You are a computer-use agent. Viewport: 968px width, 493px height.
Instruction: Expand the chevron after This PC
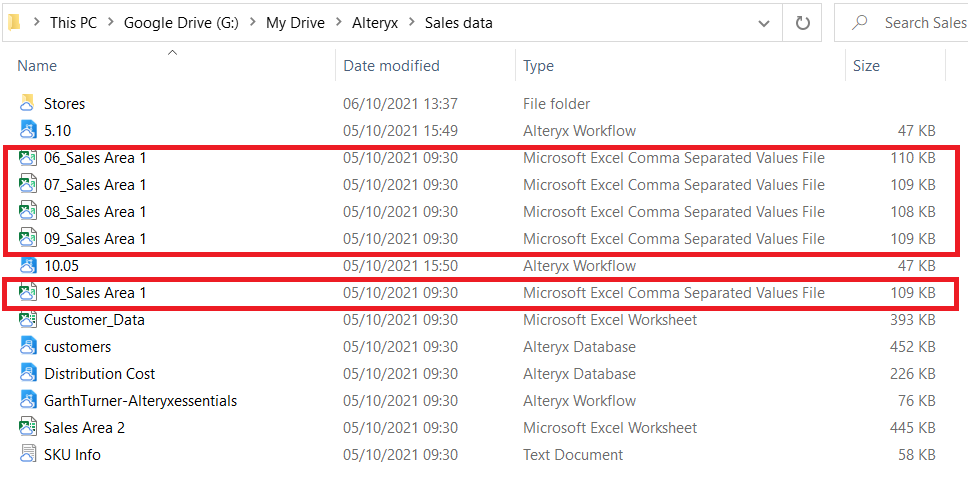tap(110, 23)
